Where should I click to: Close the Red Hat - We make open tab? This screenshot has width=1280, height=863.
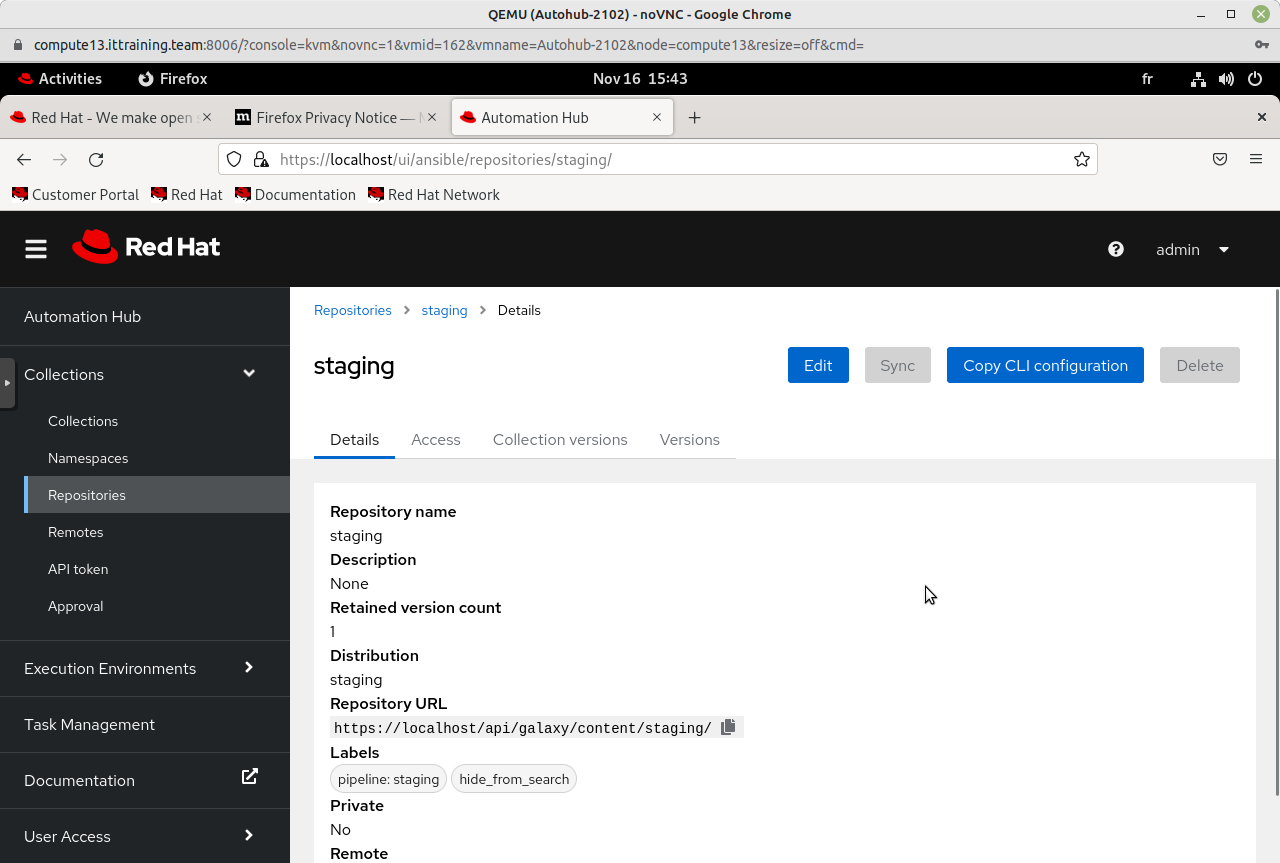point(207,117)
